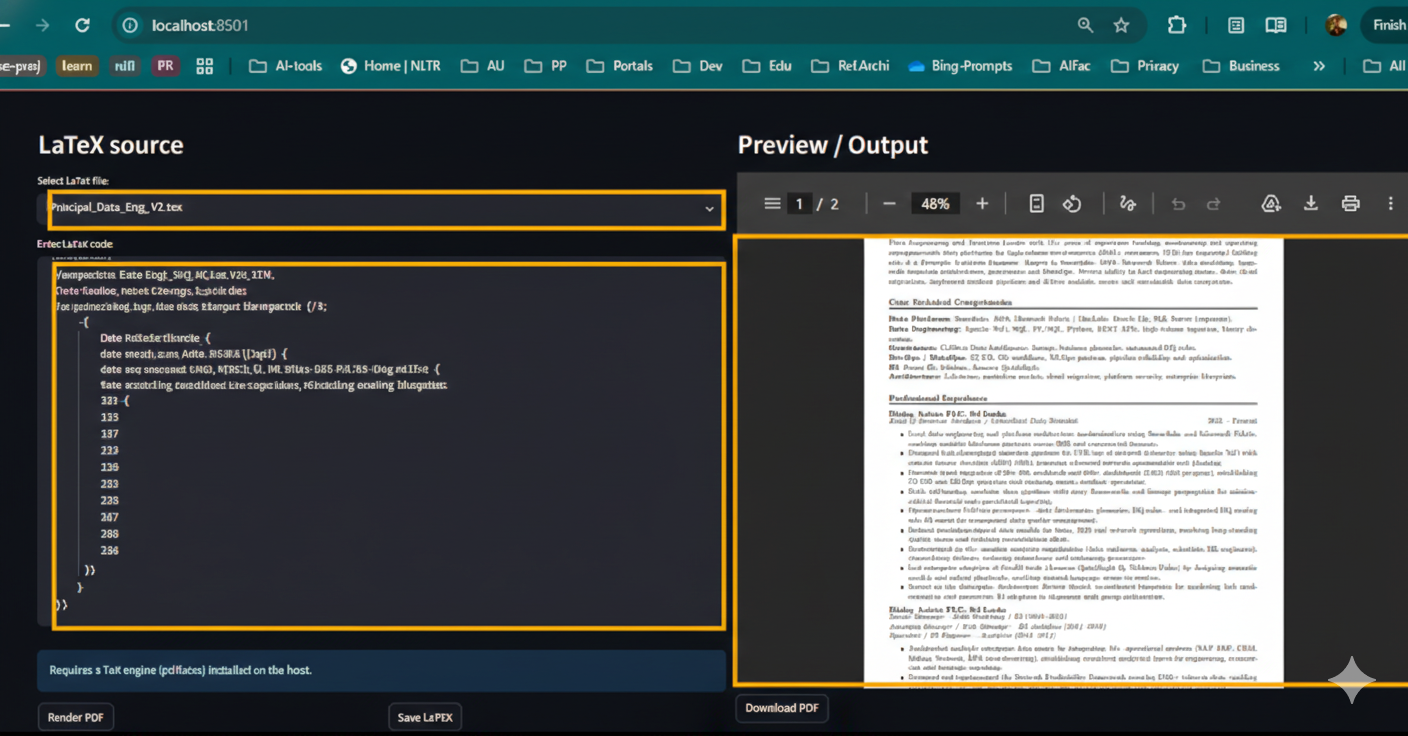Open the Home | NLTR bookmark
The width and height of the screenshot is (1408, 736).
tap(391, 66)
